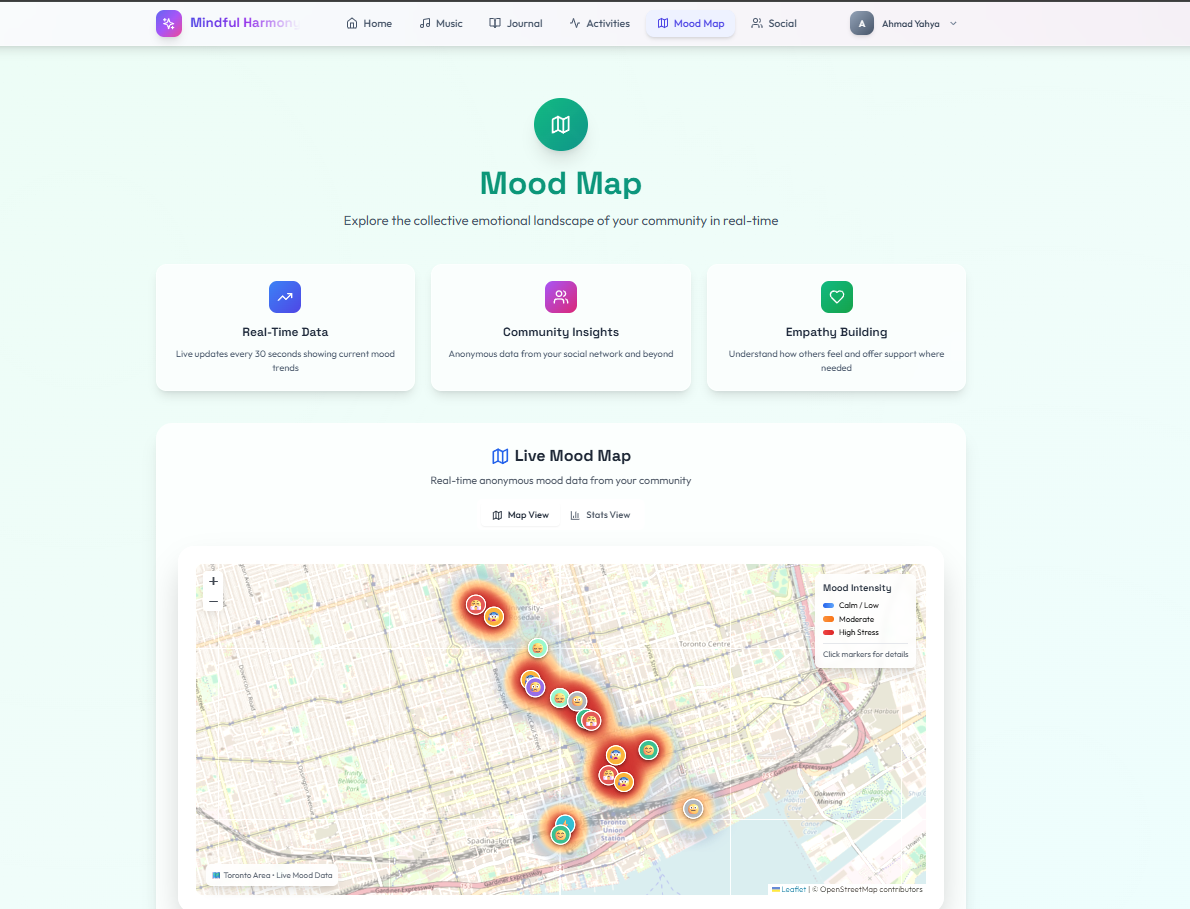This screenshot has height=909, width=1190.
Task: Open the Activities nav item
Action: (599, 23)
